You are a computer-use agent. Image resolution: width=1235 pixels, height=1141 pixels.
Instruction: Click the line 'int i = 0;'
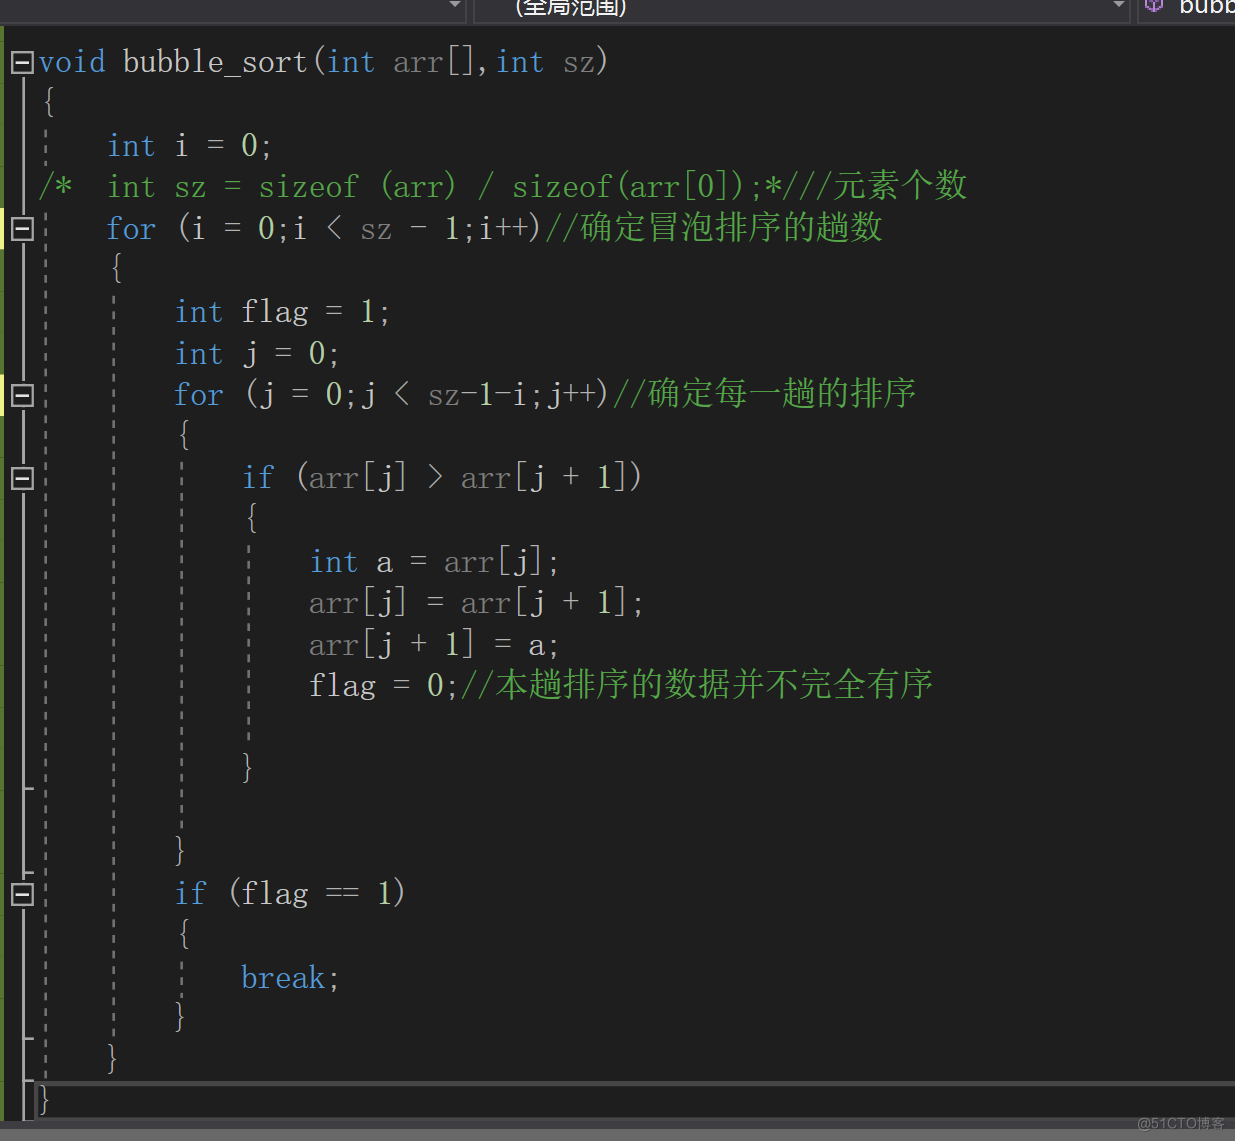[189, 146]
